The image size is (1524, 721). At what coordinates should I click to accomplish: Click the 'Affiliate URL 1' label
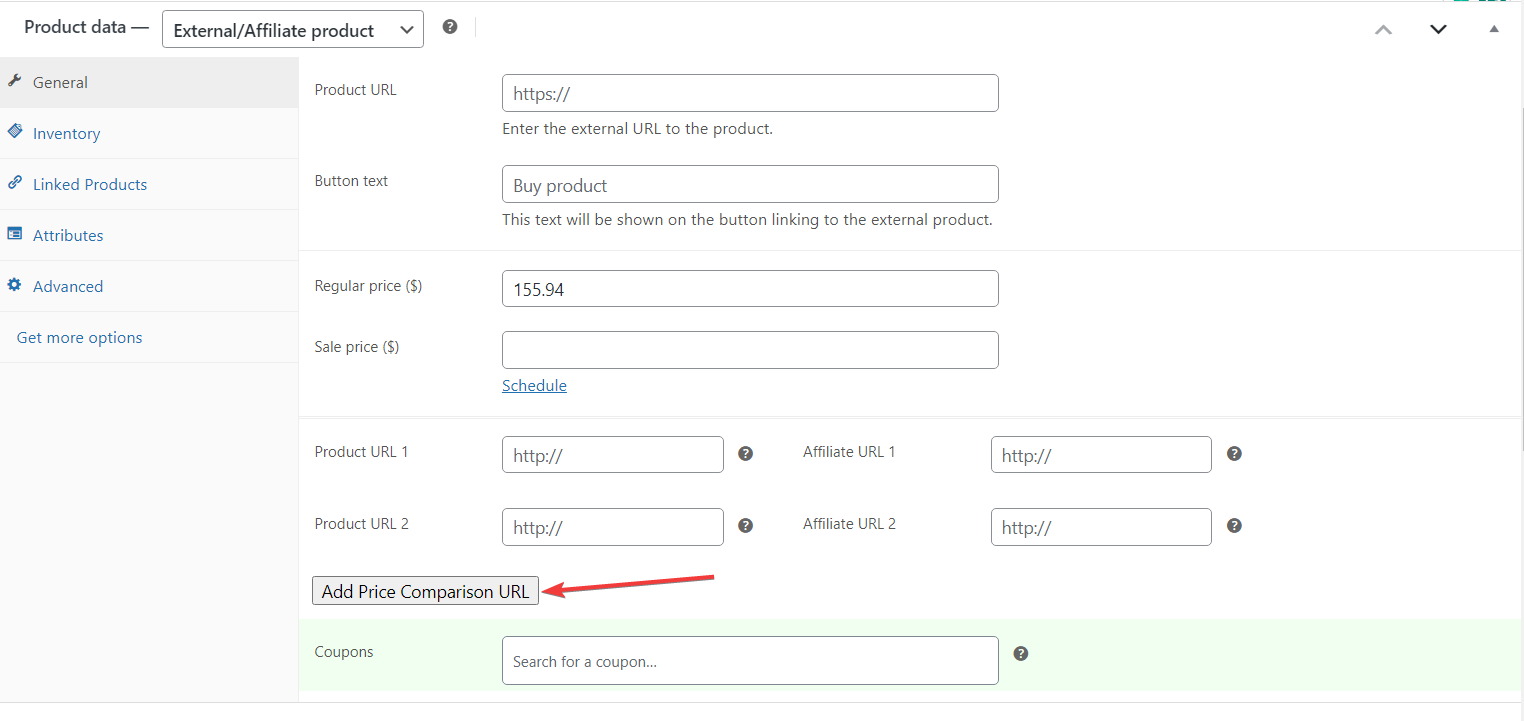(849, 452)
